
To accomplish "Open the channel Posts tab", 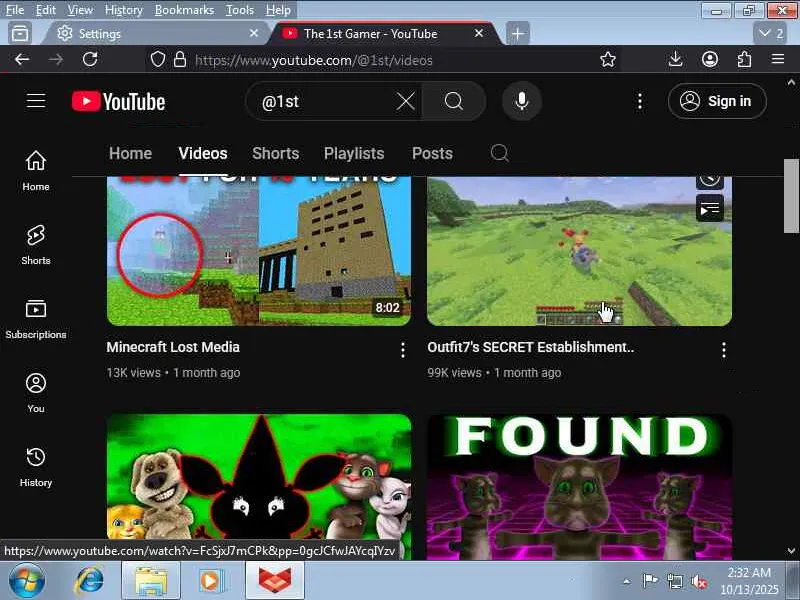I will 432,154.
